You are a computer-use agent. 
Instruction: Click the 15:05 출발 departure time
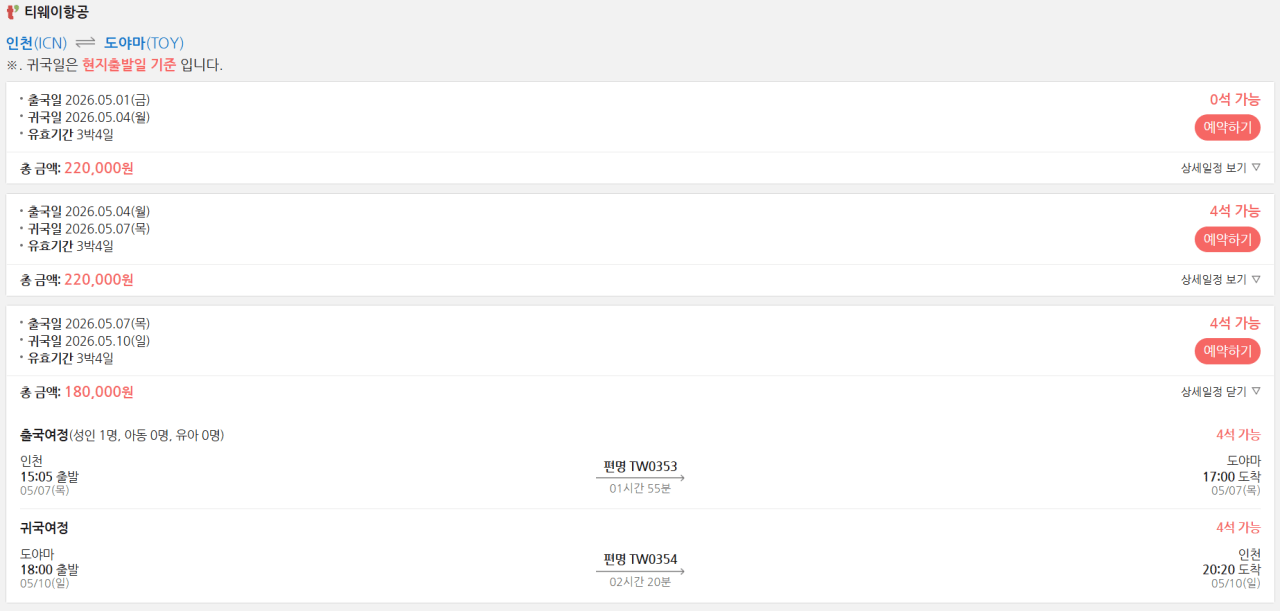[x=49, y=477]
